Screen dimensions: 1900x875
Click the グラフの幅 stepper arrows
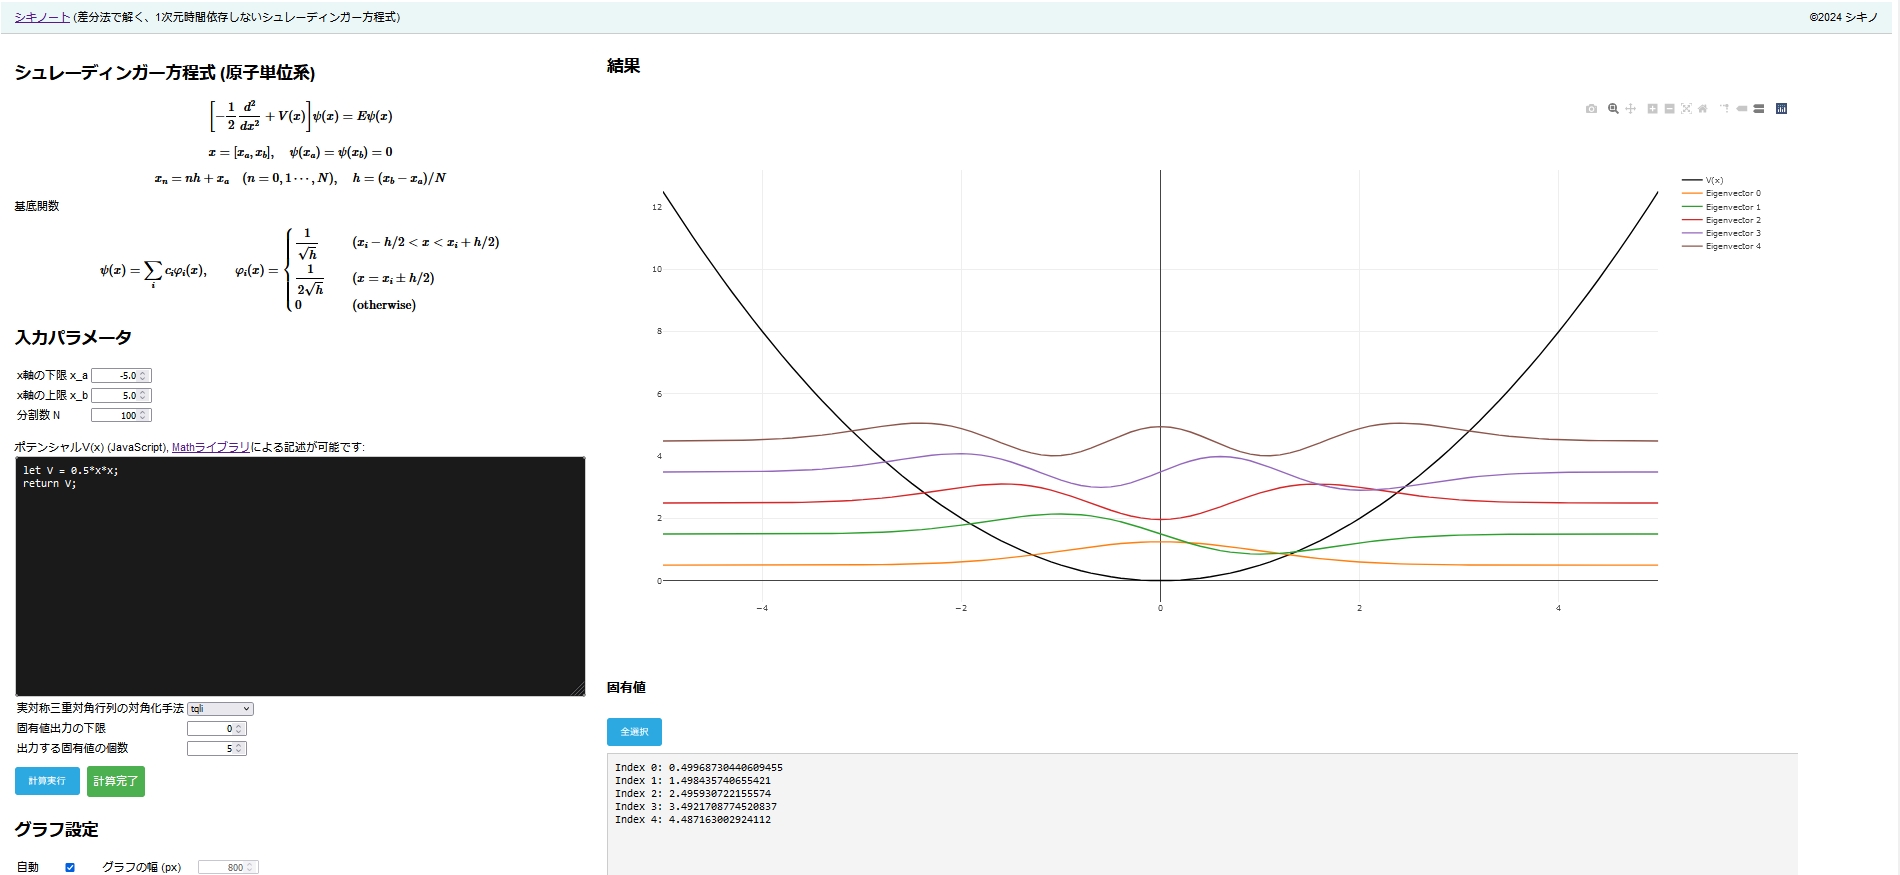point(250,868)
